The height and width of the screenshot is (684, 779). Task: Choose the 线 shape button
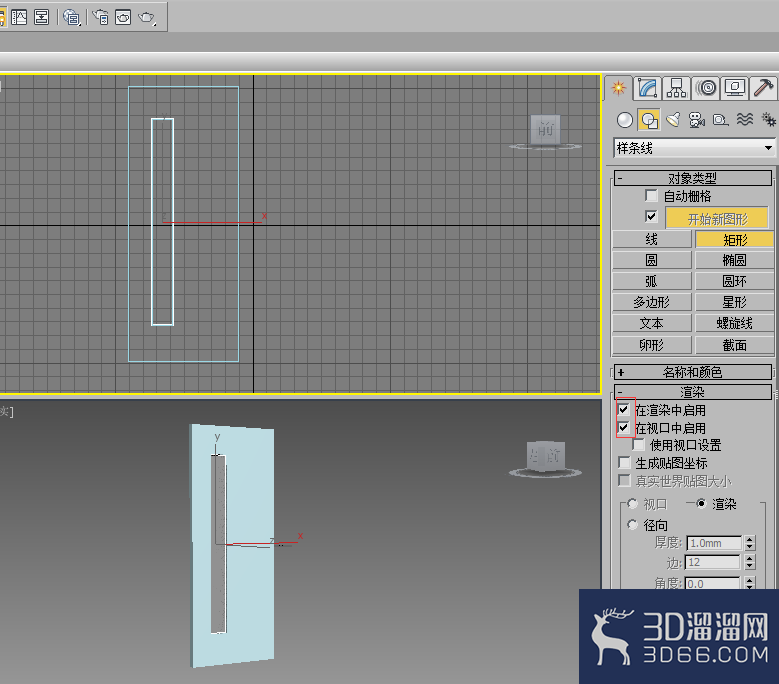[x=651, y=239]
